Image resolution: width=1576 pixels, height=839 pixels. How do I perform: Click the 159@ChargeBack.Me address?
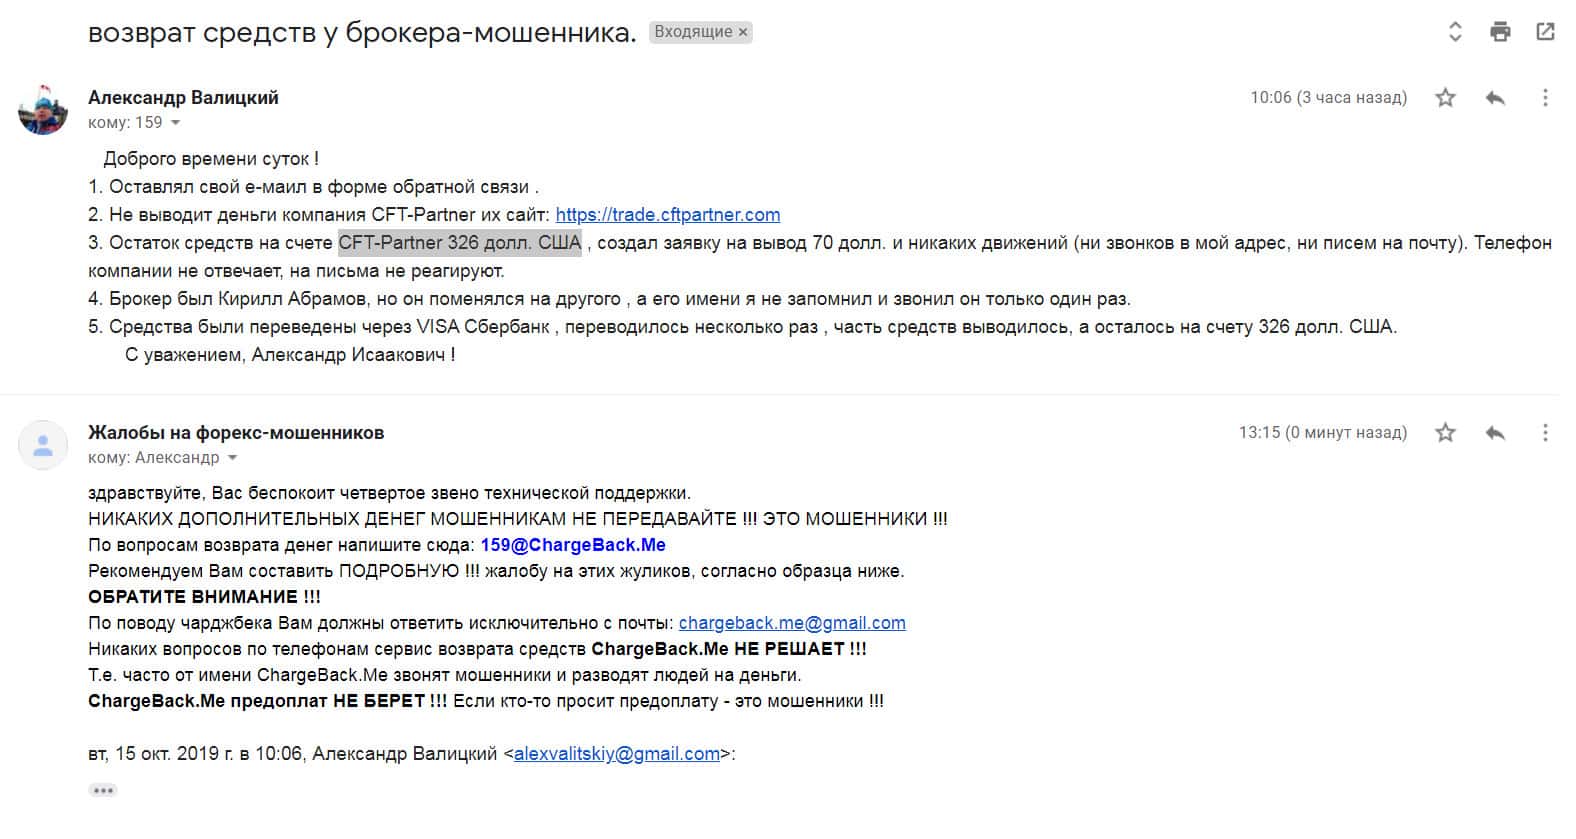(573, 545)
